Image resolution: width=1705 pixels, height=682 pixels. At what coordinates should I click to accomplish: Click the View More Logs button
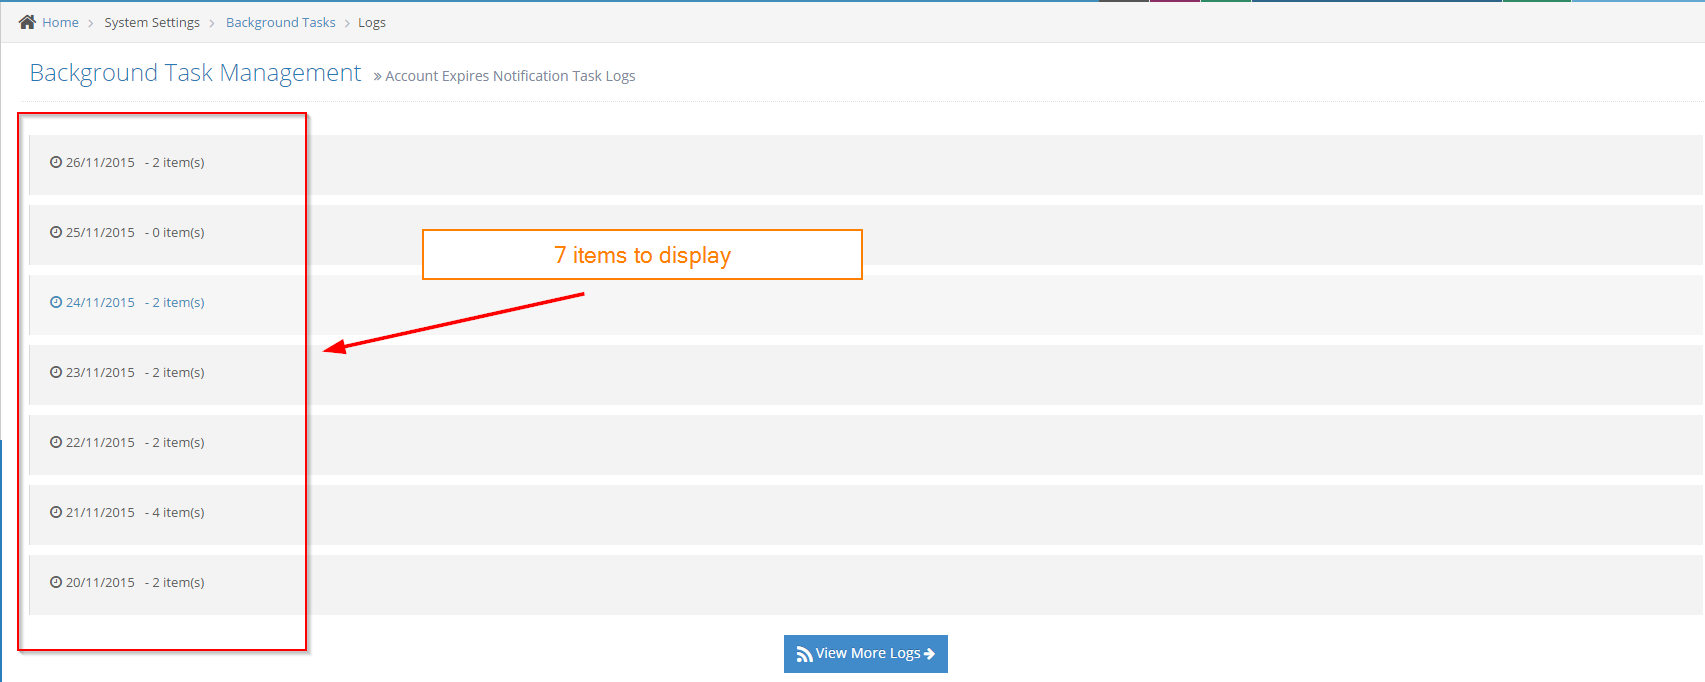pyautogui.click(x=866, y=654)
